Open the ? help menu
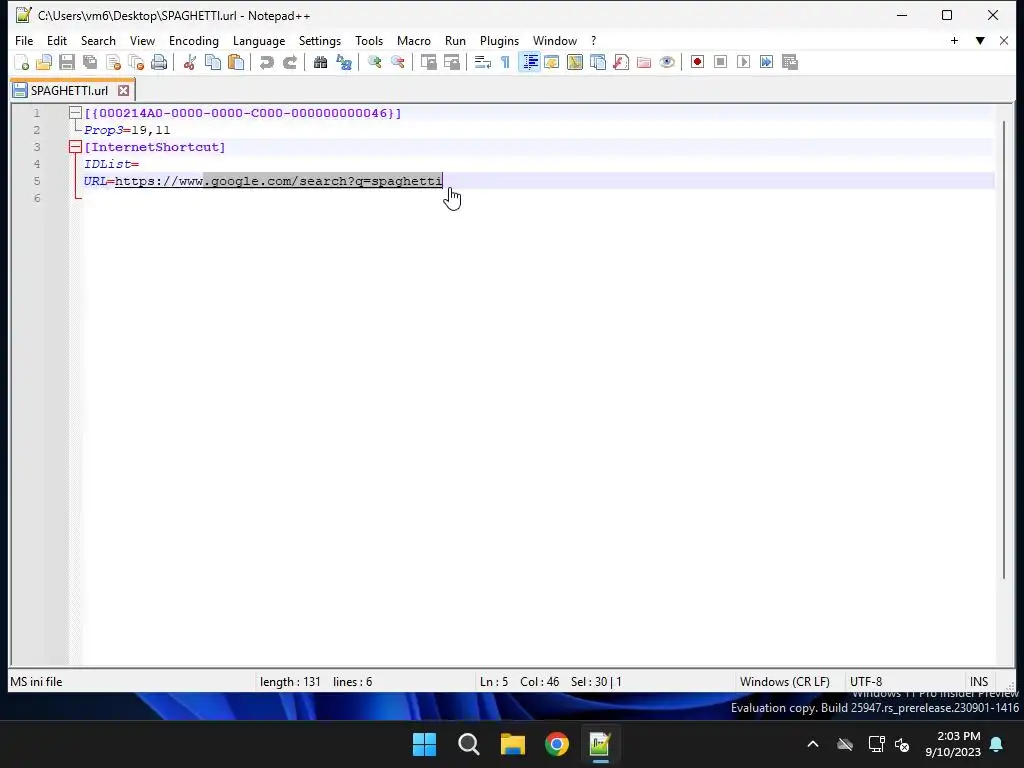This screenshot has width=1024, height=768. (x=594, y=40)
